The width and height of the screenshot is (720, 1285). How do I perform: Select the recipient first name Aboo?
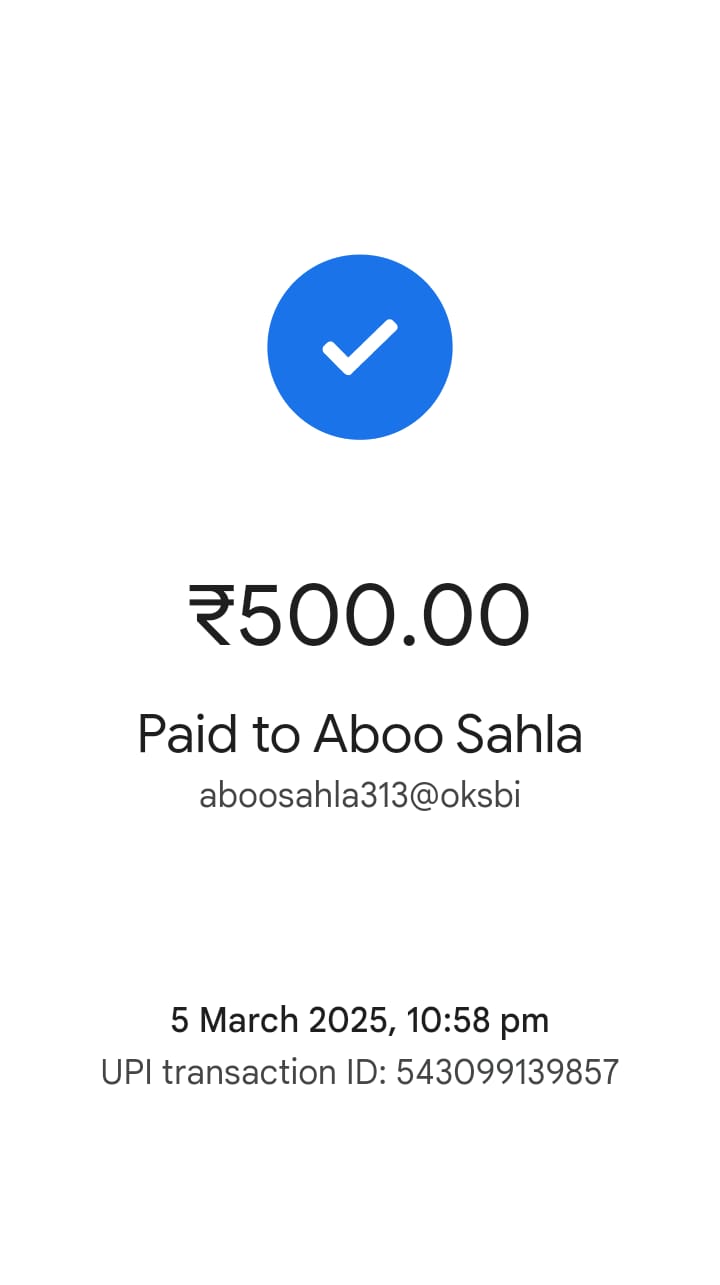pyautogui.click(x=378, y=735)
